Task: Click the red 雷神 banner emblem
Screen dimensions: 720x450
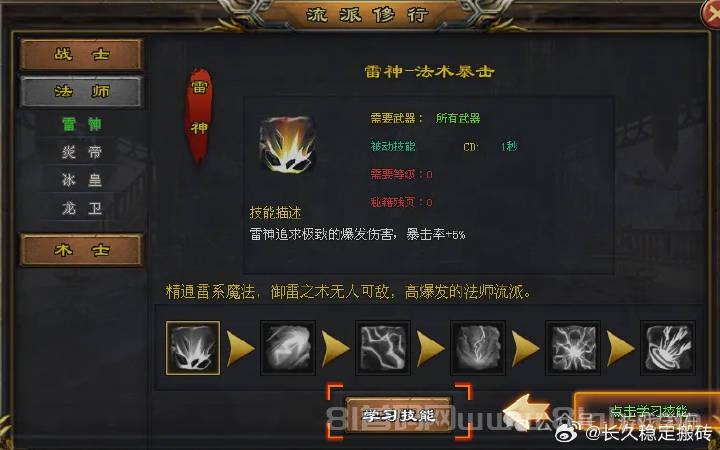Action: point(199,116)
